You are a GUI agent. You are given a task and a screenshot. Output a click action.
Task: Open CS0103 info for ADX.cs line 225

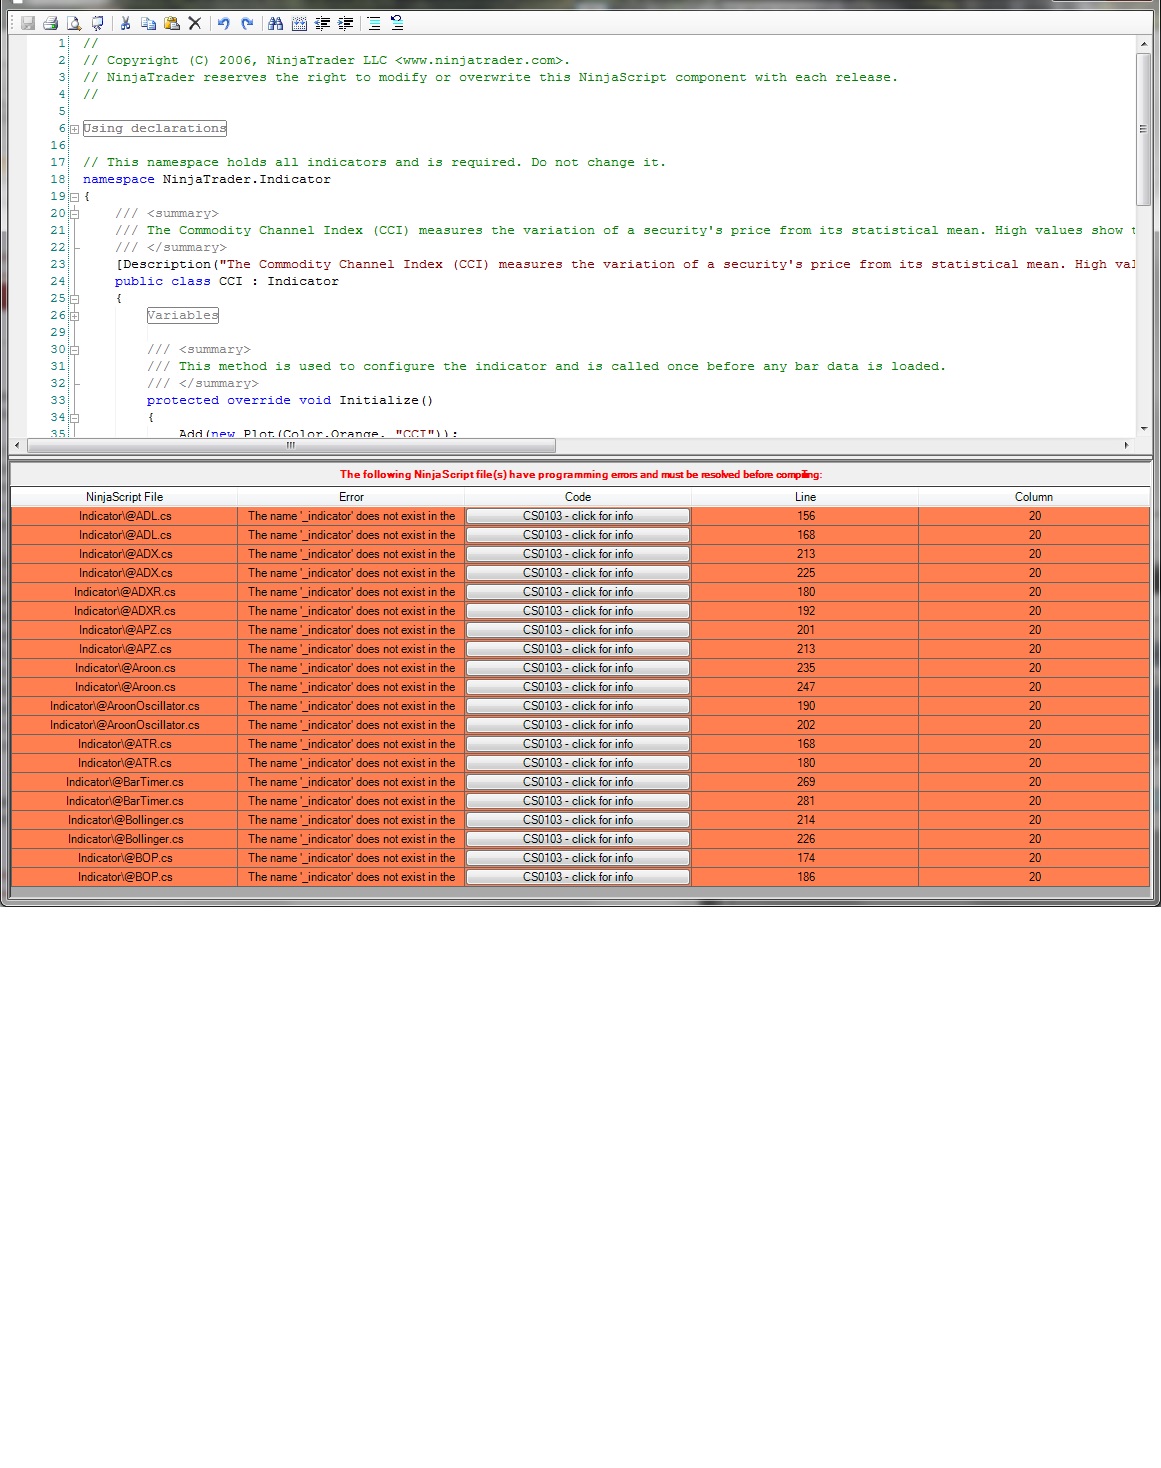click(x=578, y=573)
